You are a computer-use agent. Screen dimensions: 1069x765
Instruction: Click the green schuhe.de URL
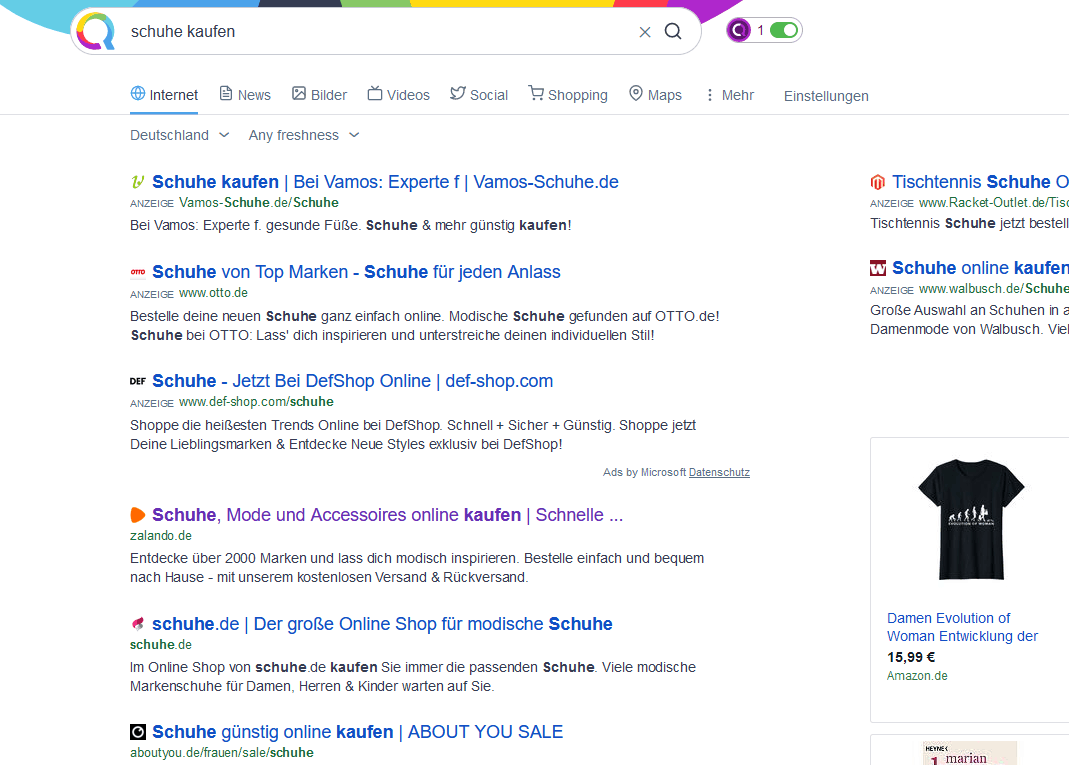(x=161, y=645)
